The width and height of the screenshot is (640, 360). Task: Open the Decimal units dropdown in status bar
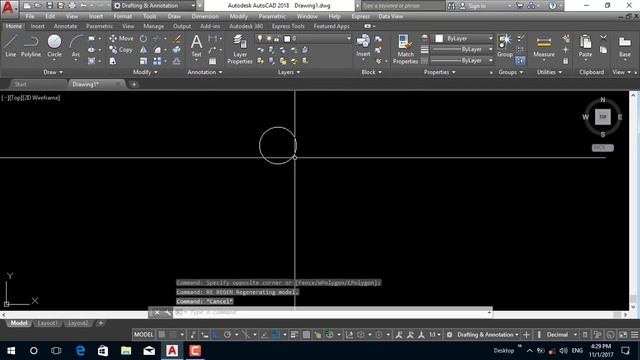(x=562, y=335)
